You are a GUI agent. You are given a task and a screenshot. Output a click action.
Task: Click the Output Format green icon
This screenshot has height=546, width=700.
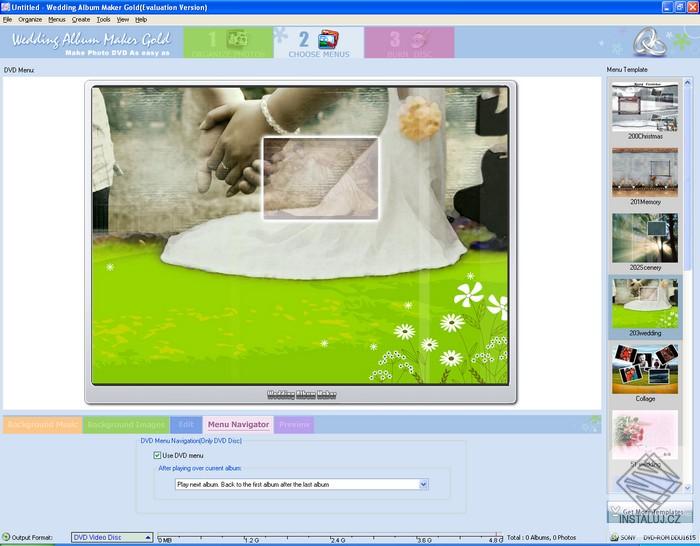(6, 538)
